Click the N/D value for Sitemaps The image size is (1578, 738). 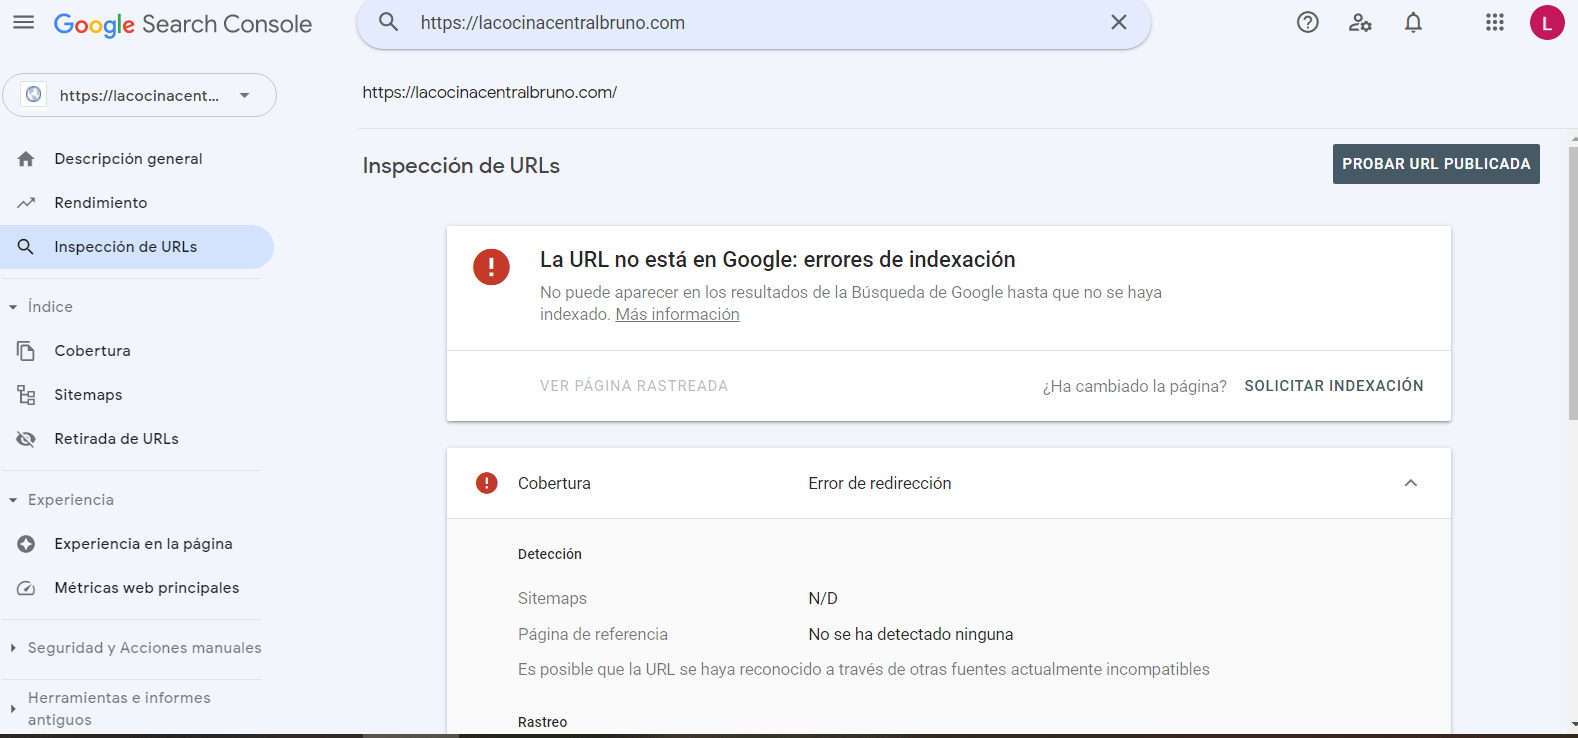(823, 598)
